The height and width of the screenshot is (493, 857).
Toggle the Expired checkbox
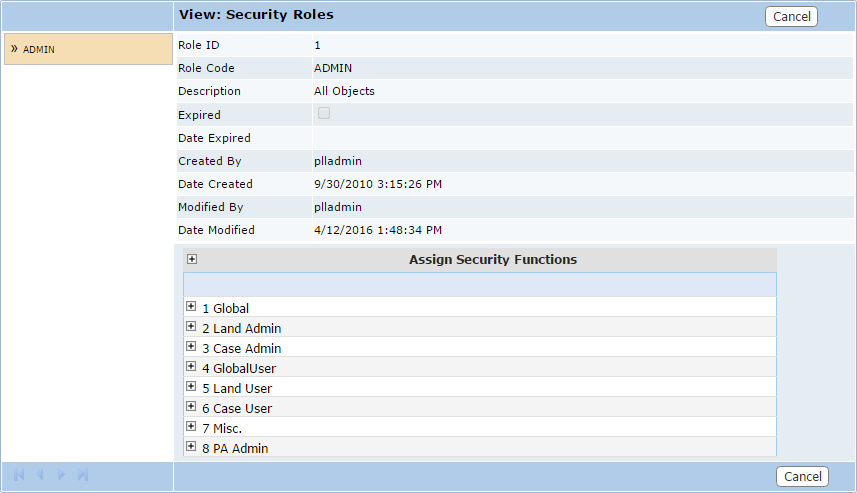pos(324,113)
